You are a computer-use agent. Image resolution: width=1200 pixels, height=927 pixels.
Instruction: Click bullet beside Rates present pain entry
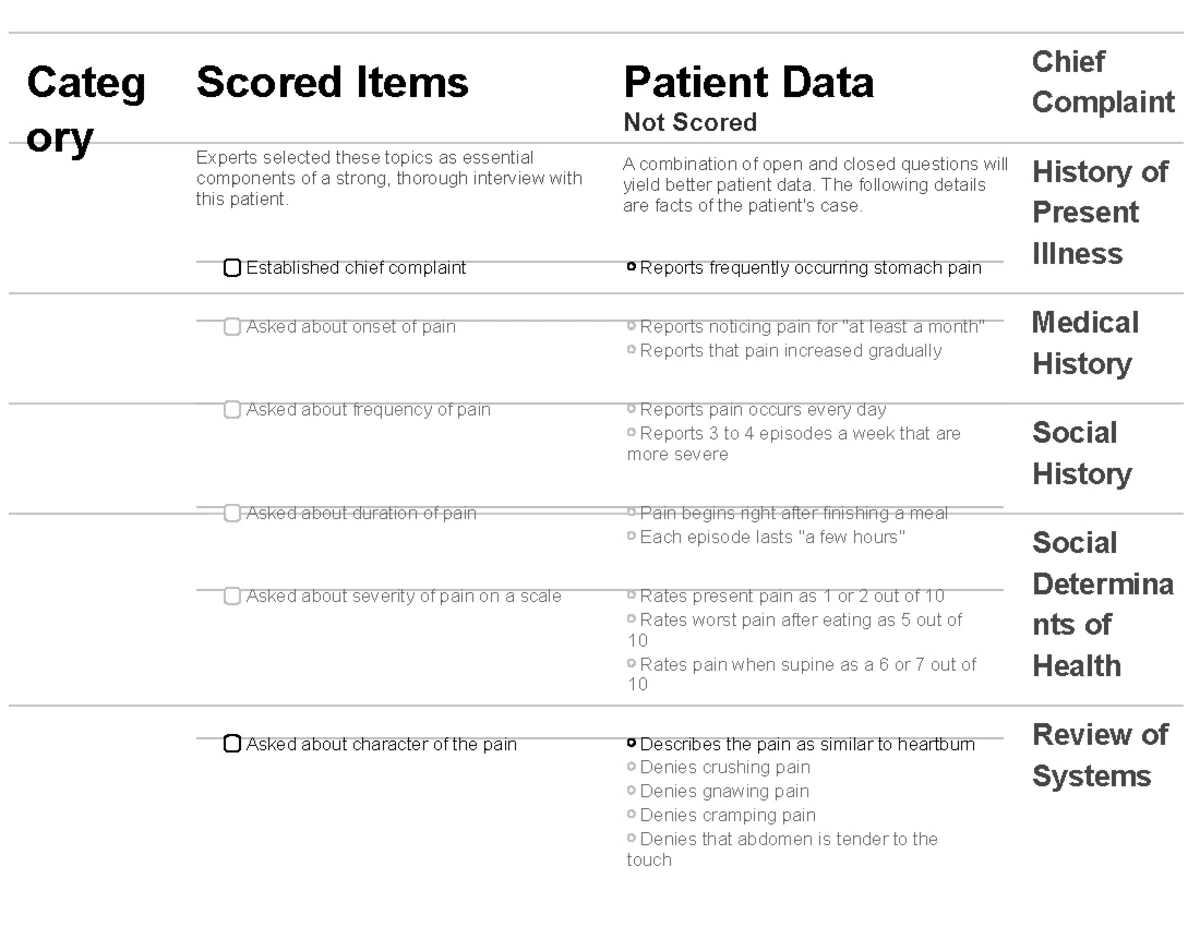click(x=631, y=597)
